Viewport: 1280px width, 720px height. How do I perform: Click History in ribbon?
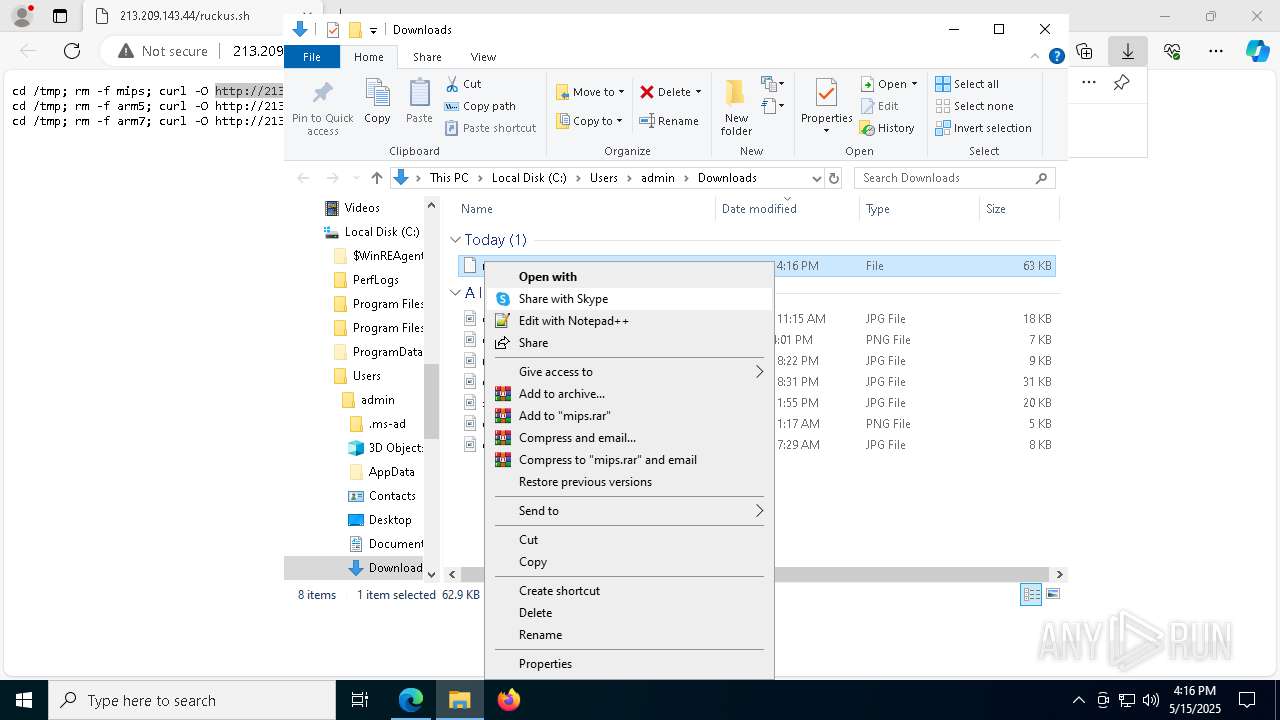click(887, 128)
